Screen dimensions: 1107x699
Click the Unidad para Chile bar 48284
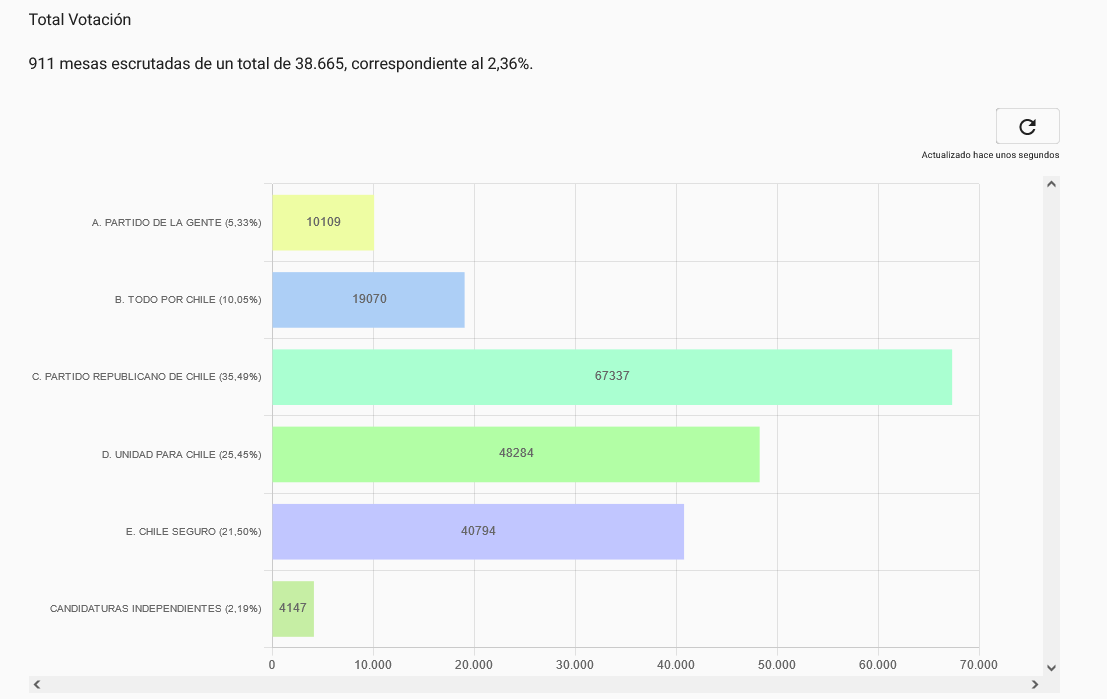516,454
